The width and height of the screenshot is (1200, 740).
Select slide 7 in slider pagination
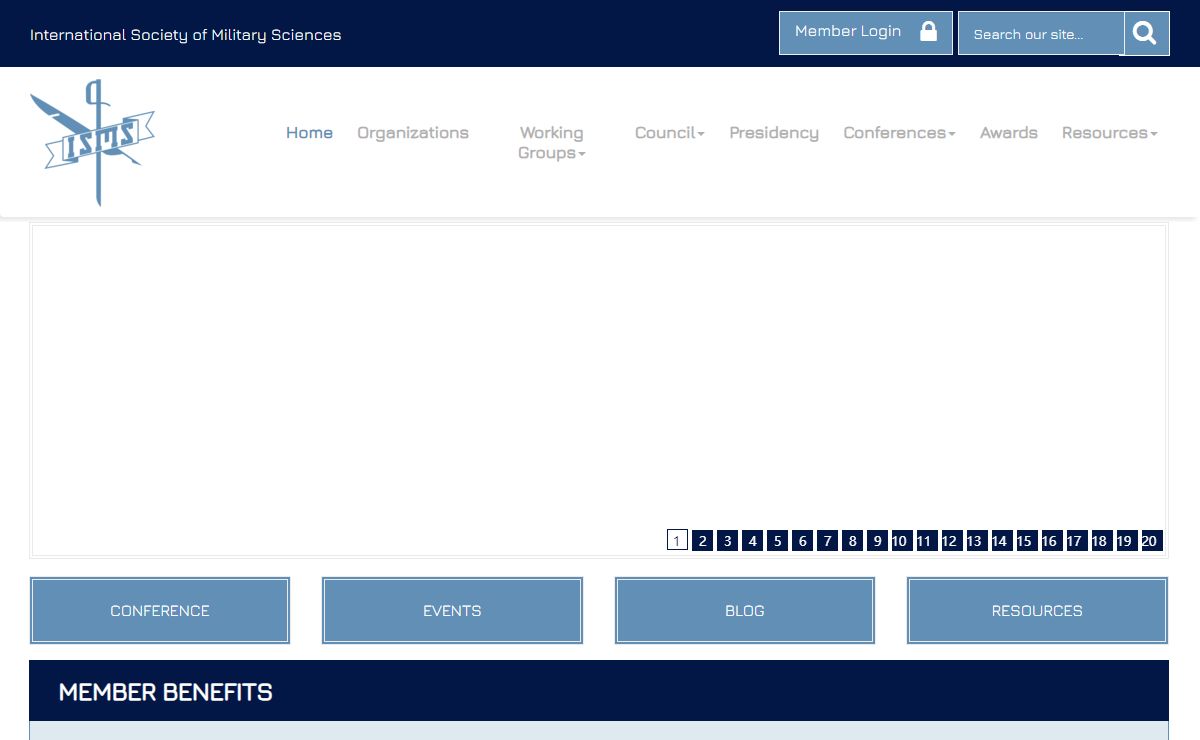point(827,540)
